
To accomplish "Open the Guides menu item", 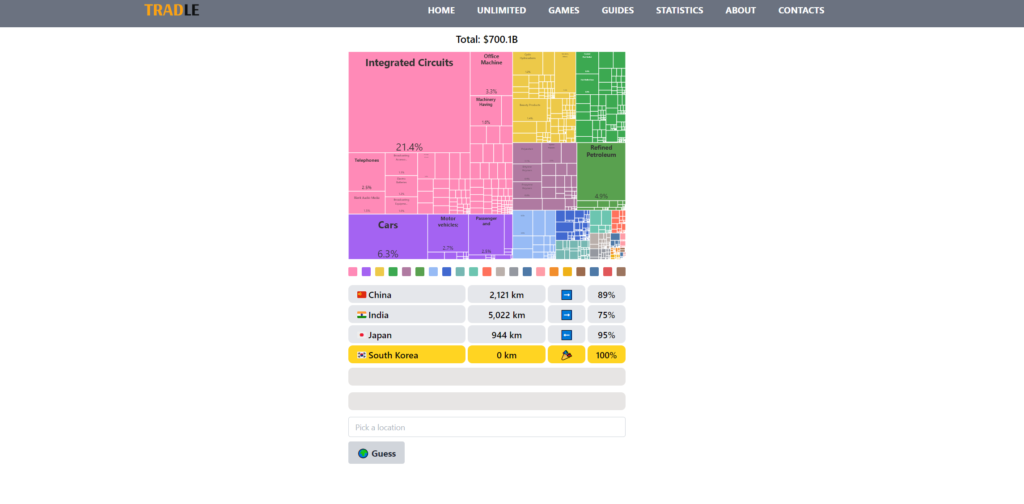I will tap(617, 11).
